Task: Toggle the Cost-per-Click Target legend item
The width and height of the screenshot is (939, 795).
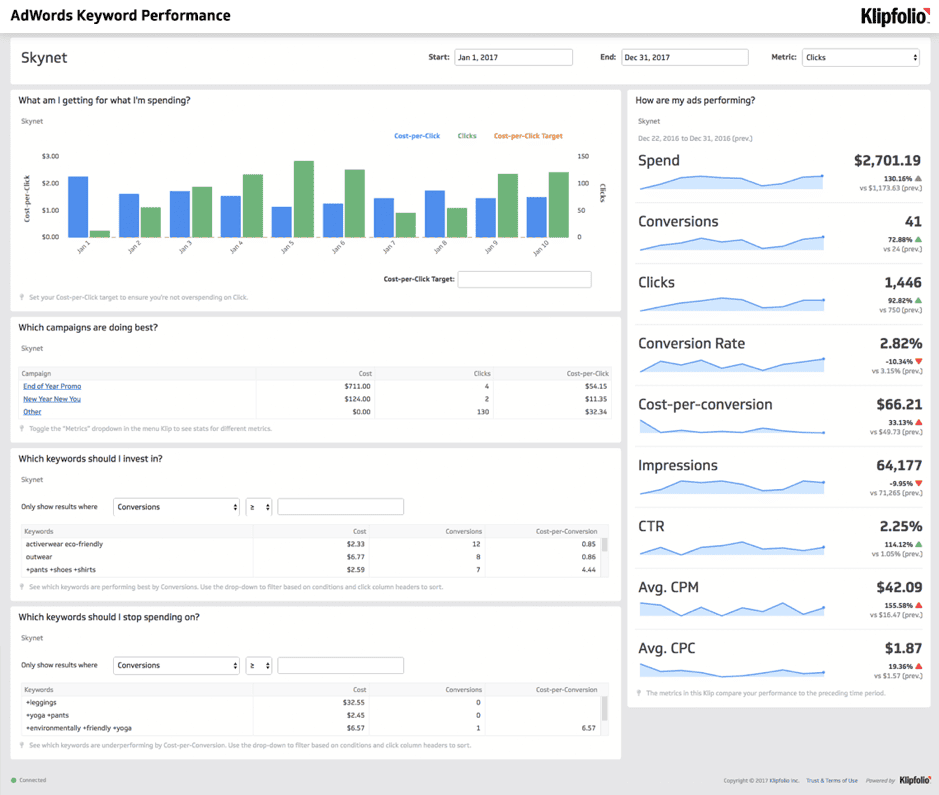Action: click(527, 136)
